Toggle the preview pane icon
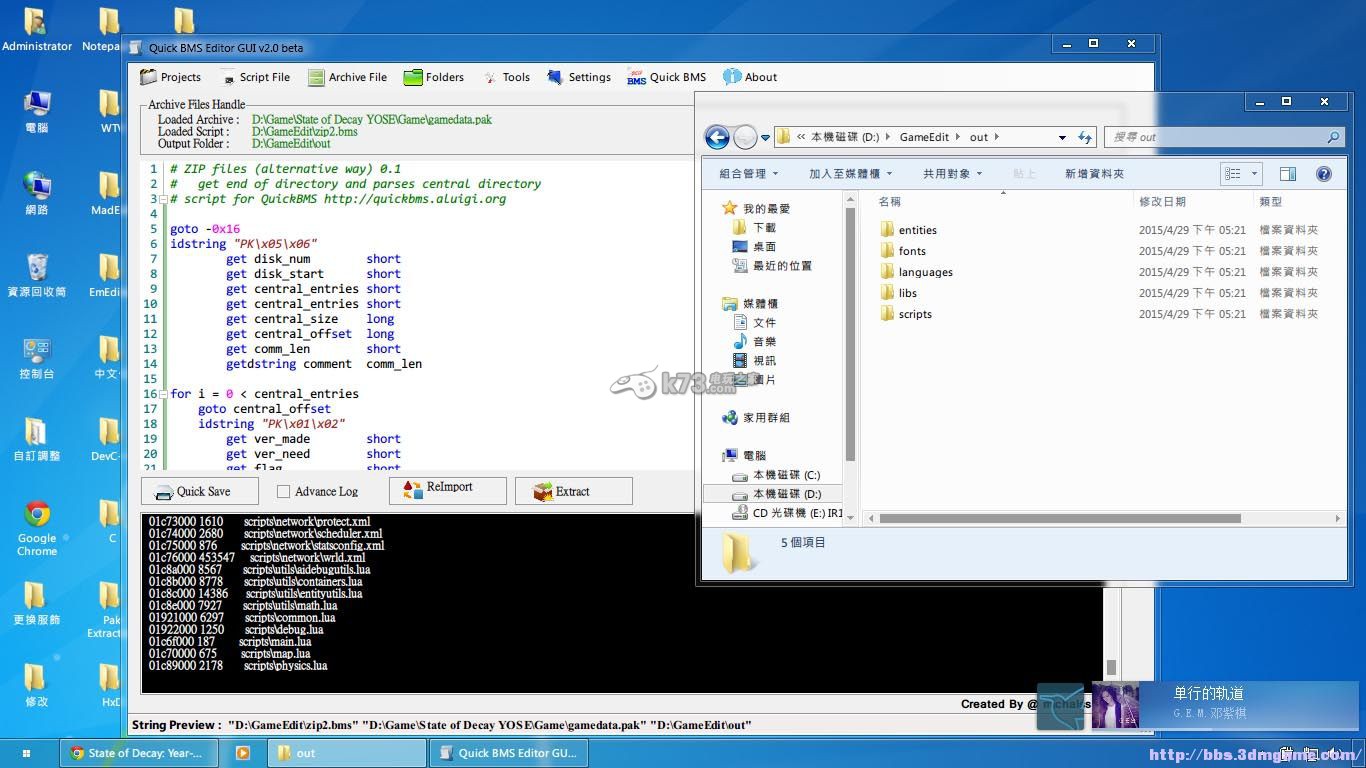This screenshot has height=768, width=1366. [x=1288, y=174]
